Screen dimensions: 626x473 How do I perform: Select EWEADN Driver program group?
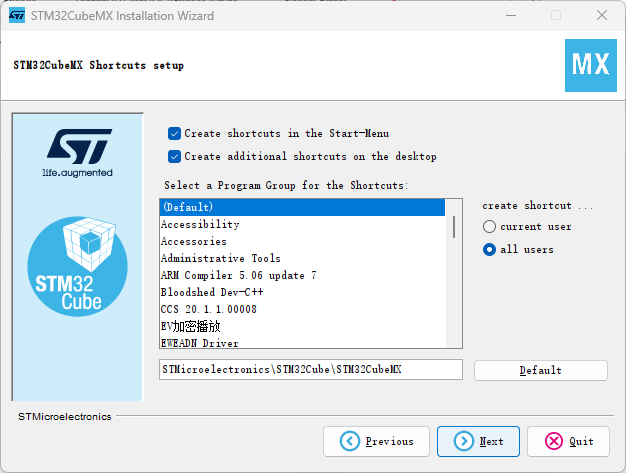(x=303, y=342)
